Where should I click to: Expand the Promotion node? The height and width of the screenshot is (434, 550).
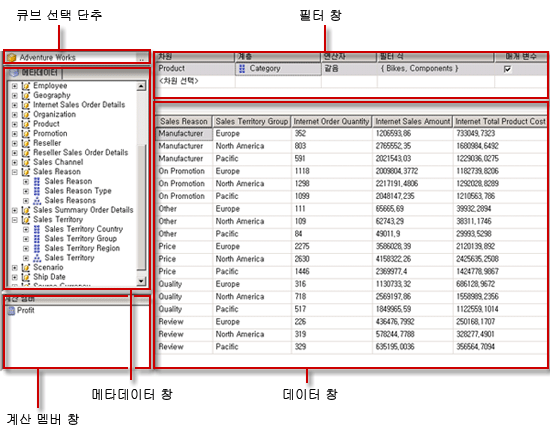coord(14,134)
